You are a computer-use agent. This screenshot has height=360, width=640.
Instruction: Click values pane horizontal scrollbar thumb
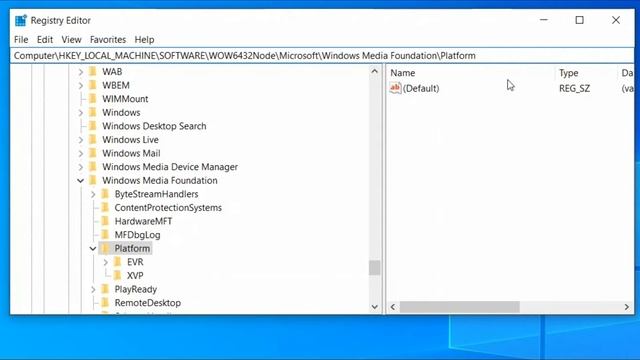coord(460,307)
